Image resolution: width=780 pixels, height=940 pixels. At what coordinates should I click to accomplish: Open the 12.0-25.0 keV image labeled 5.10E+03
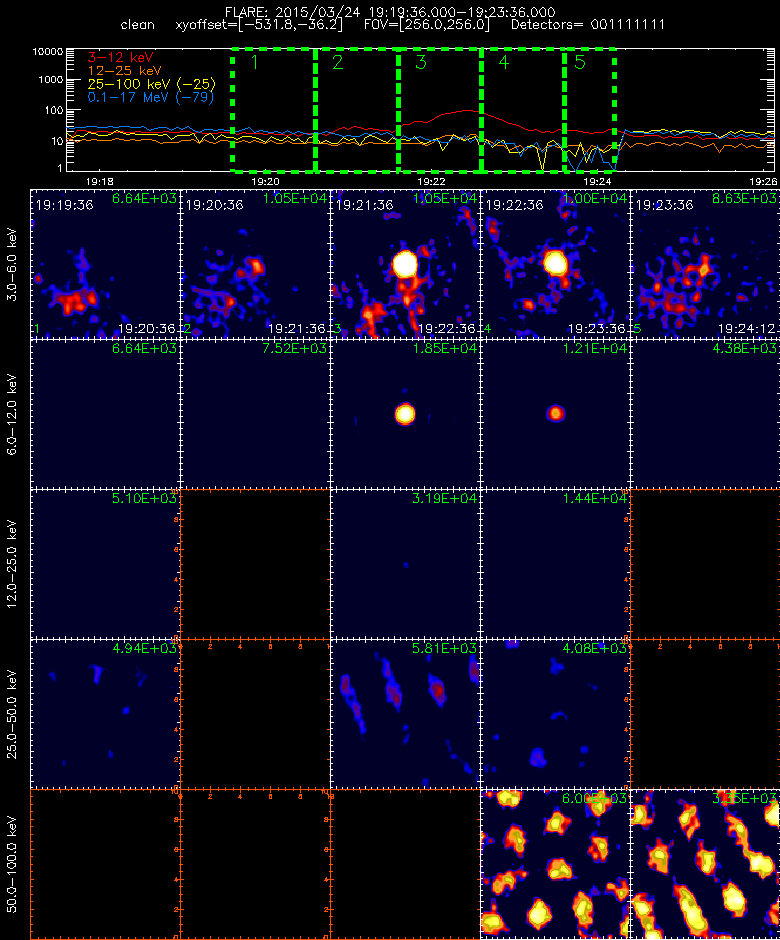[106, 564]
